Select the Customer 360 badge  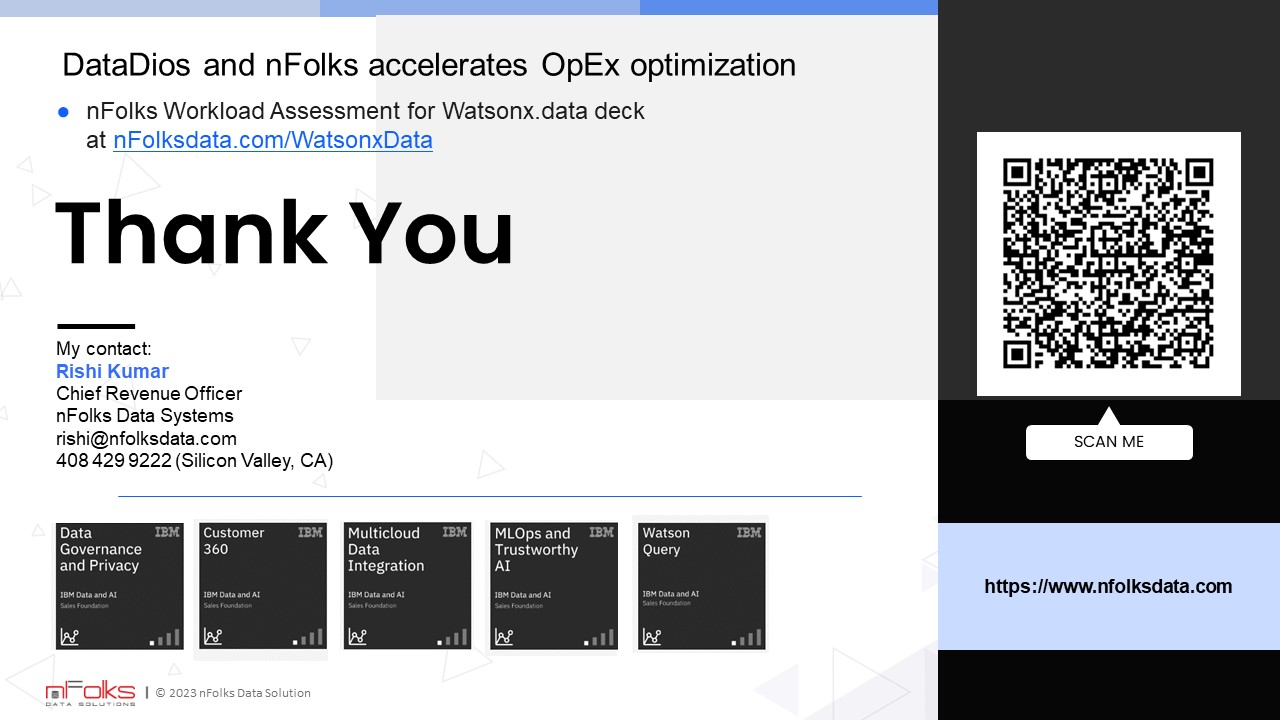[263, 586]
